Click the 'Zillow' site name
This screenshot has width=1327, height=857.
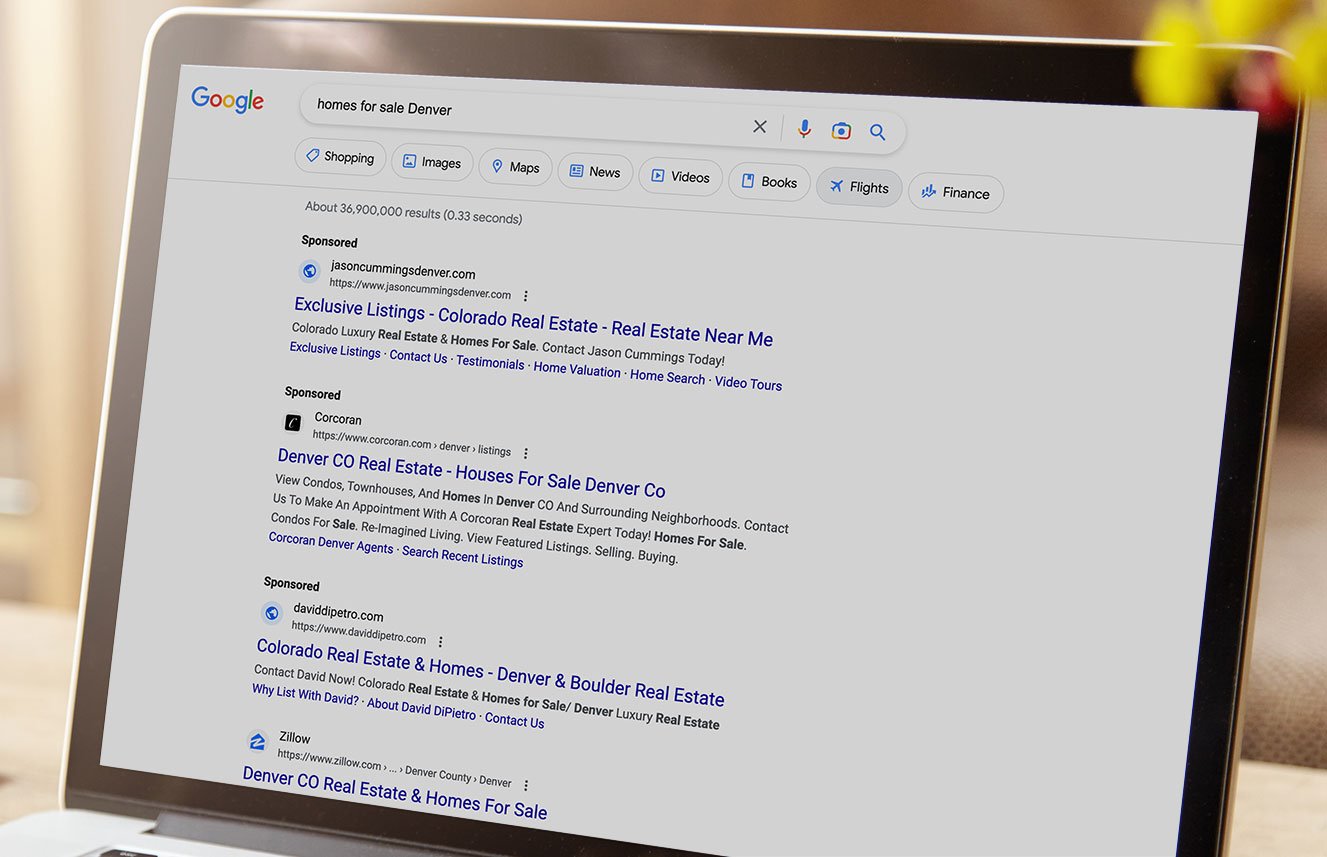[295, 738]
